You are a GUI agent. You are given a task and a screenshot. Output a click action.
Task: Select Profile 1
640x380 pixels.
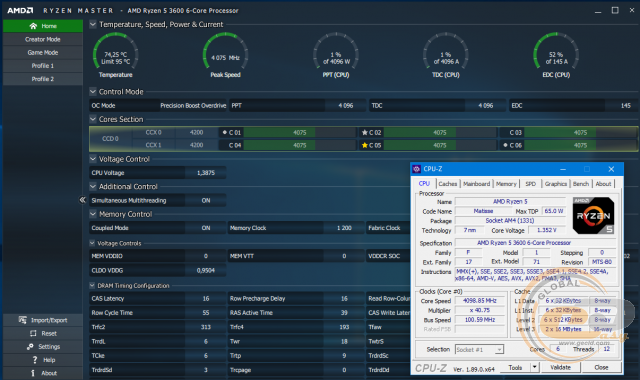43,66
